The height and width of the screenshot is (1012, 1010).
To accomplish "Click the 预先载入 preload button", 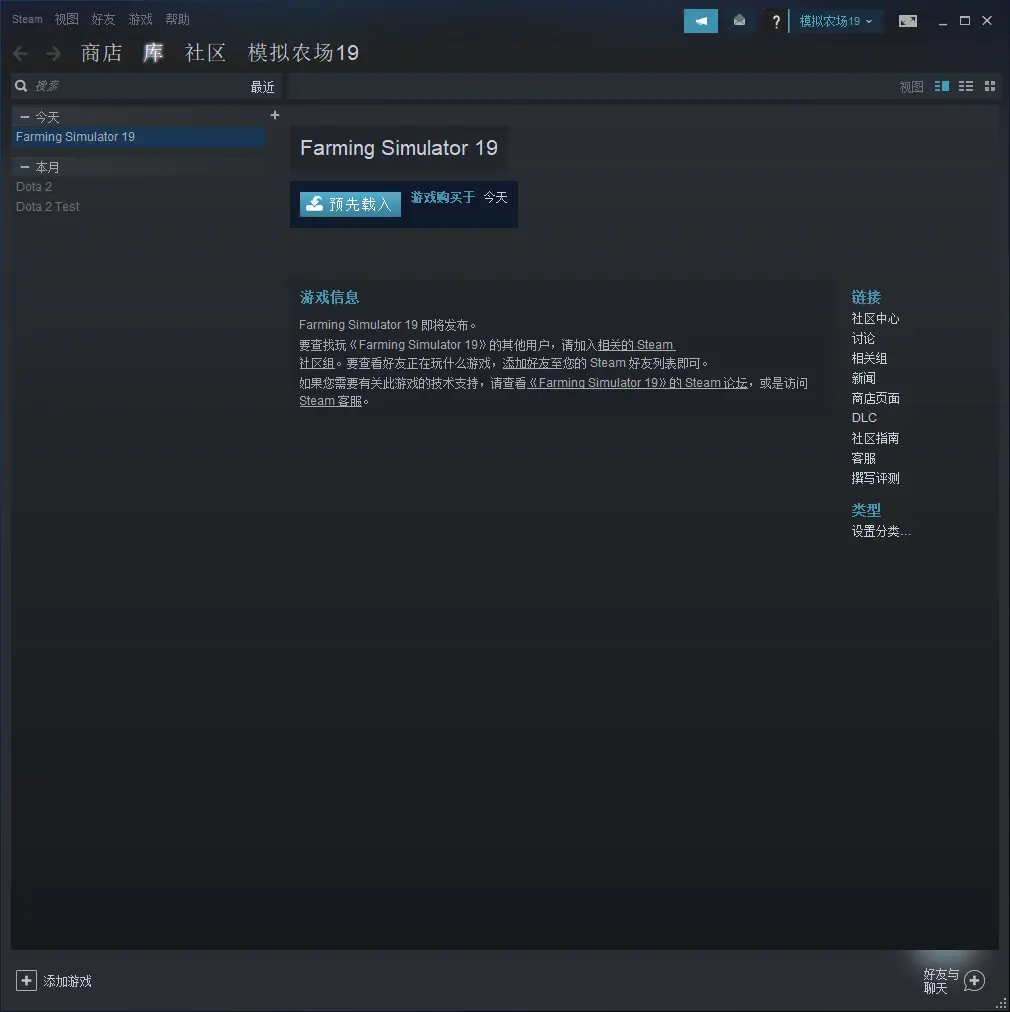I will pos(350,204).
